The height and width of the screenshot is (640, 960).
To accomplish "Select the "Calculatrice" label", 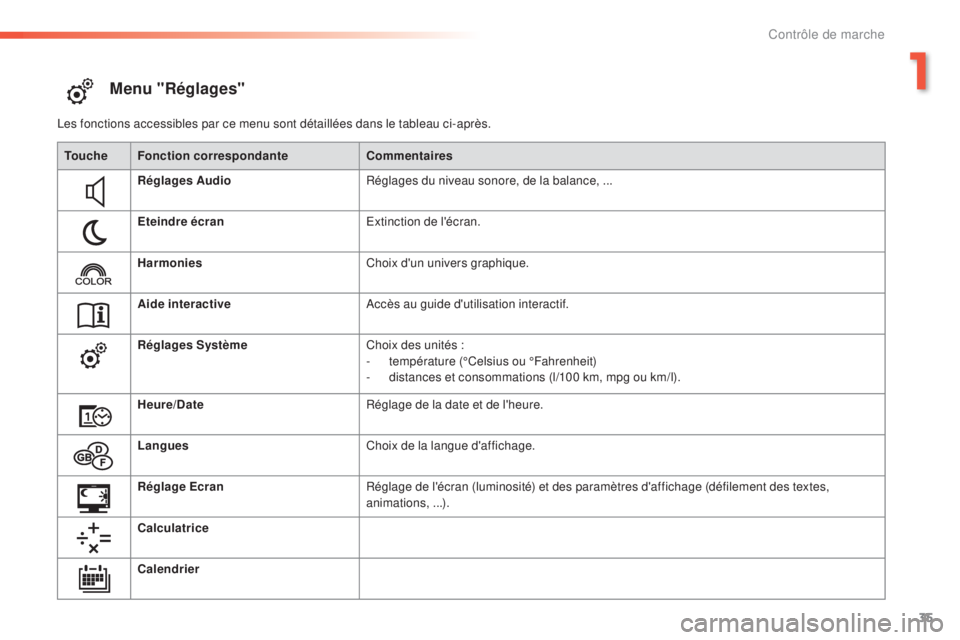I will click(173, 528).
